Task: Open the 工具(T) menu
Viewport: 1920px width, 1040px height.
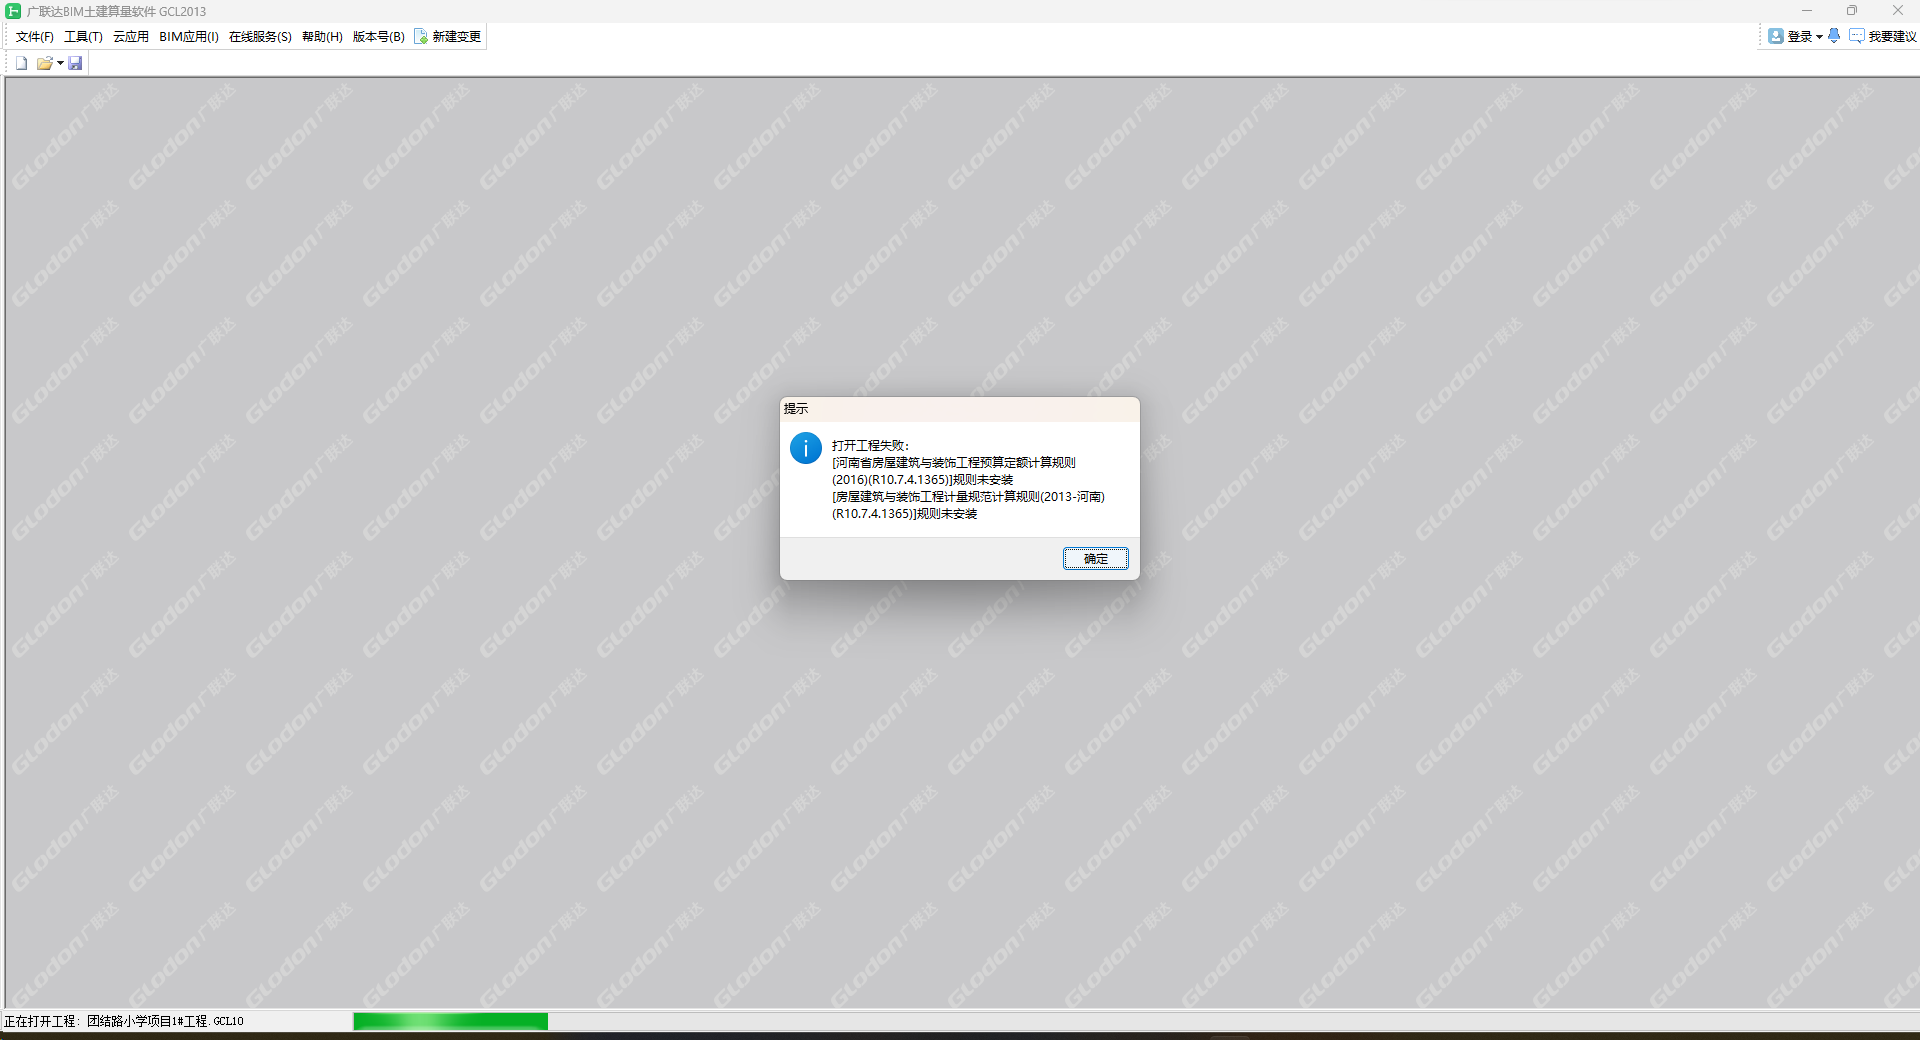Action: (83, 37)
